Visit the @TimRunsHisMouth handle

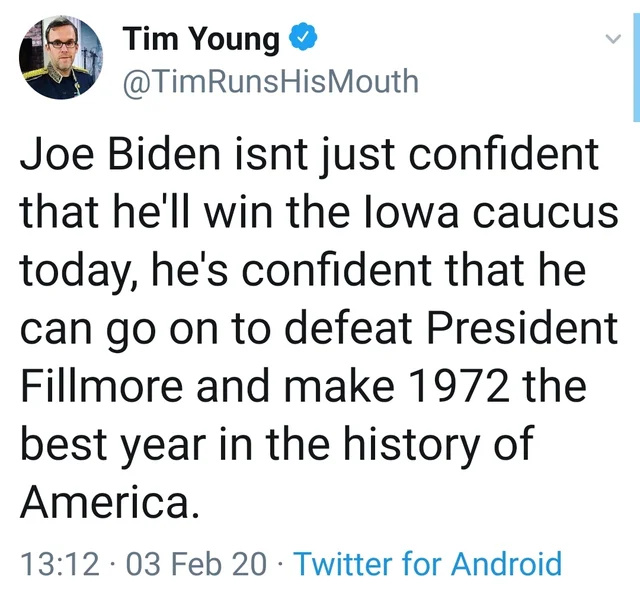point(271,81)
